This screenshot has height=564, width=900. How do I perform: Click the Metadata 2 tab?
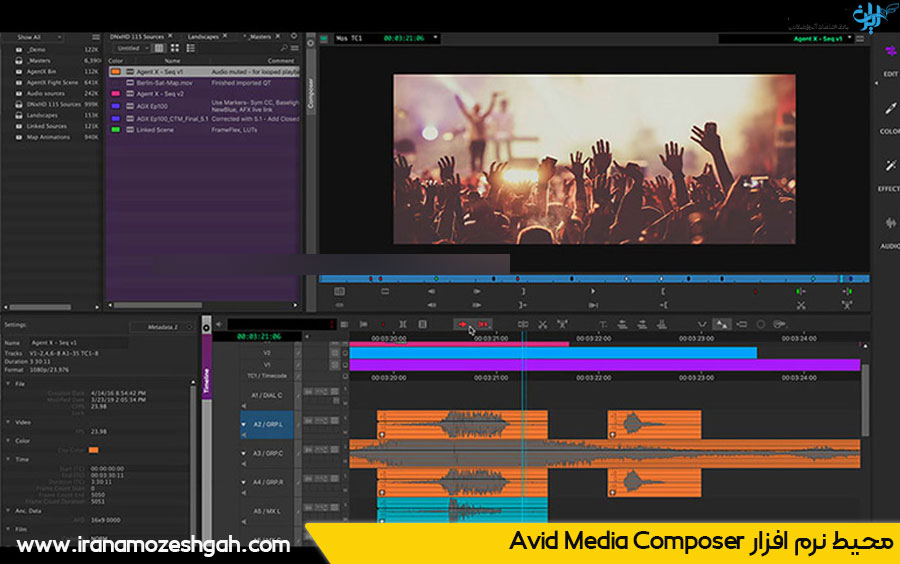[162, 327]
